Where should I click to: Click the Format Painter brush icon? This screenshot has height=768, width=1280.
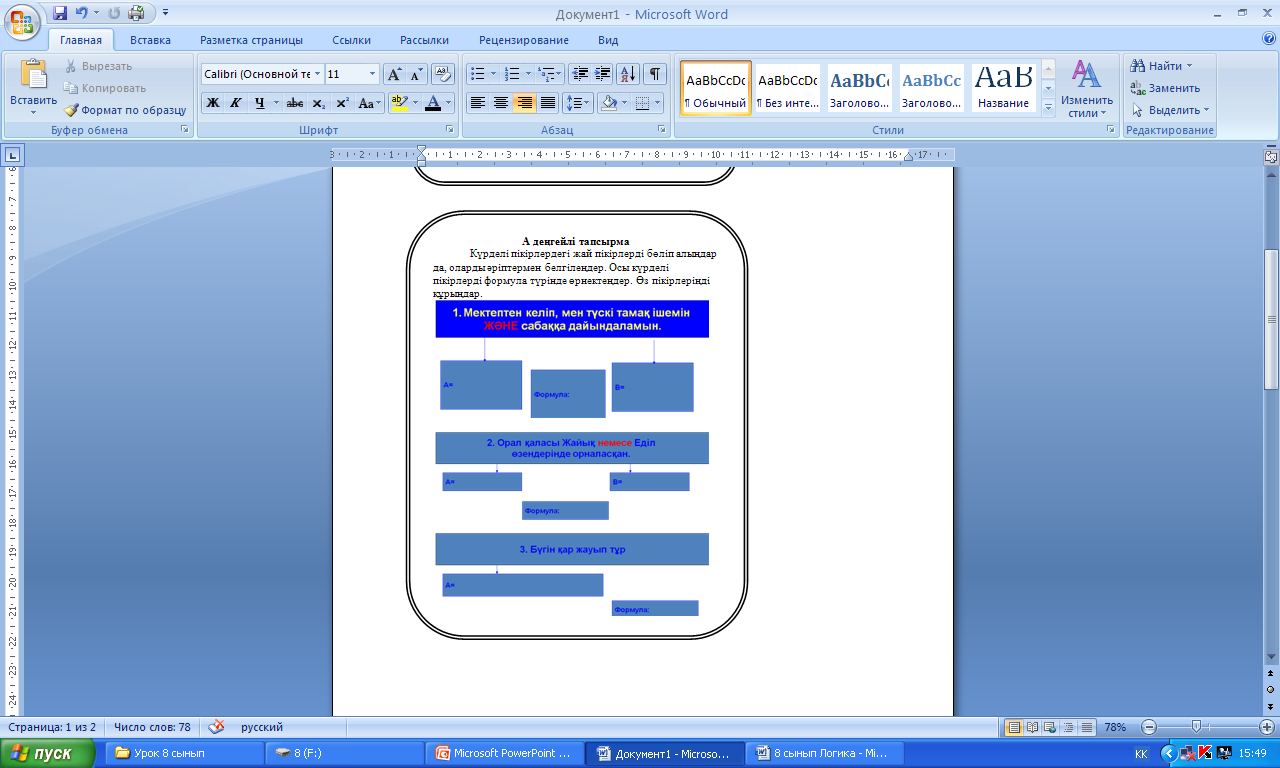pyautogui.click(x=72, y=110)
